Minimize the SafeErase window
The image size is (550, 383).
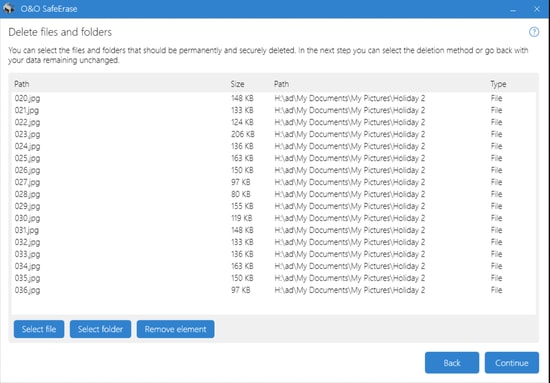pos(513,9)
